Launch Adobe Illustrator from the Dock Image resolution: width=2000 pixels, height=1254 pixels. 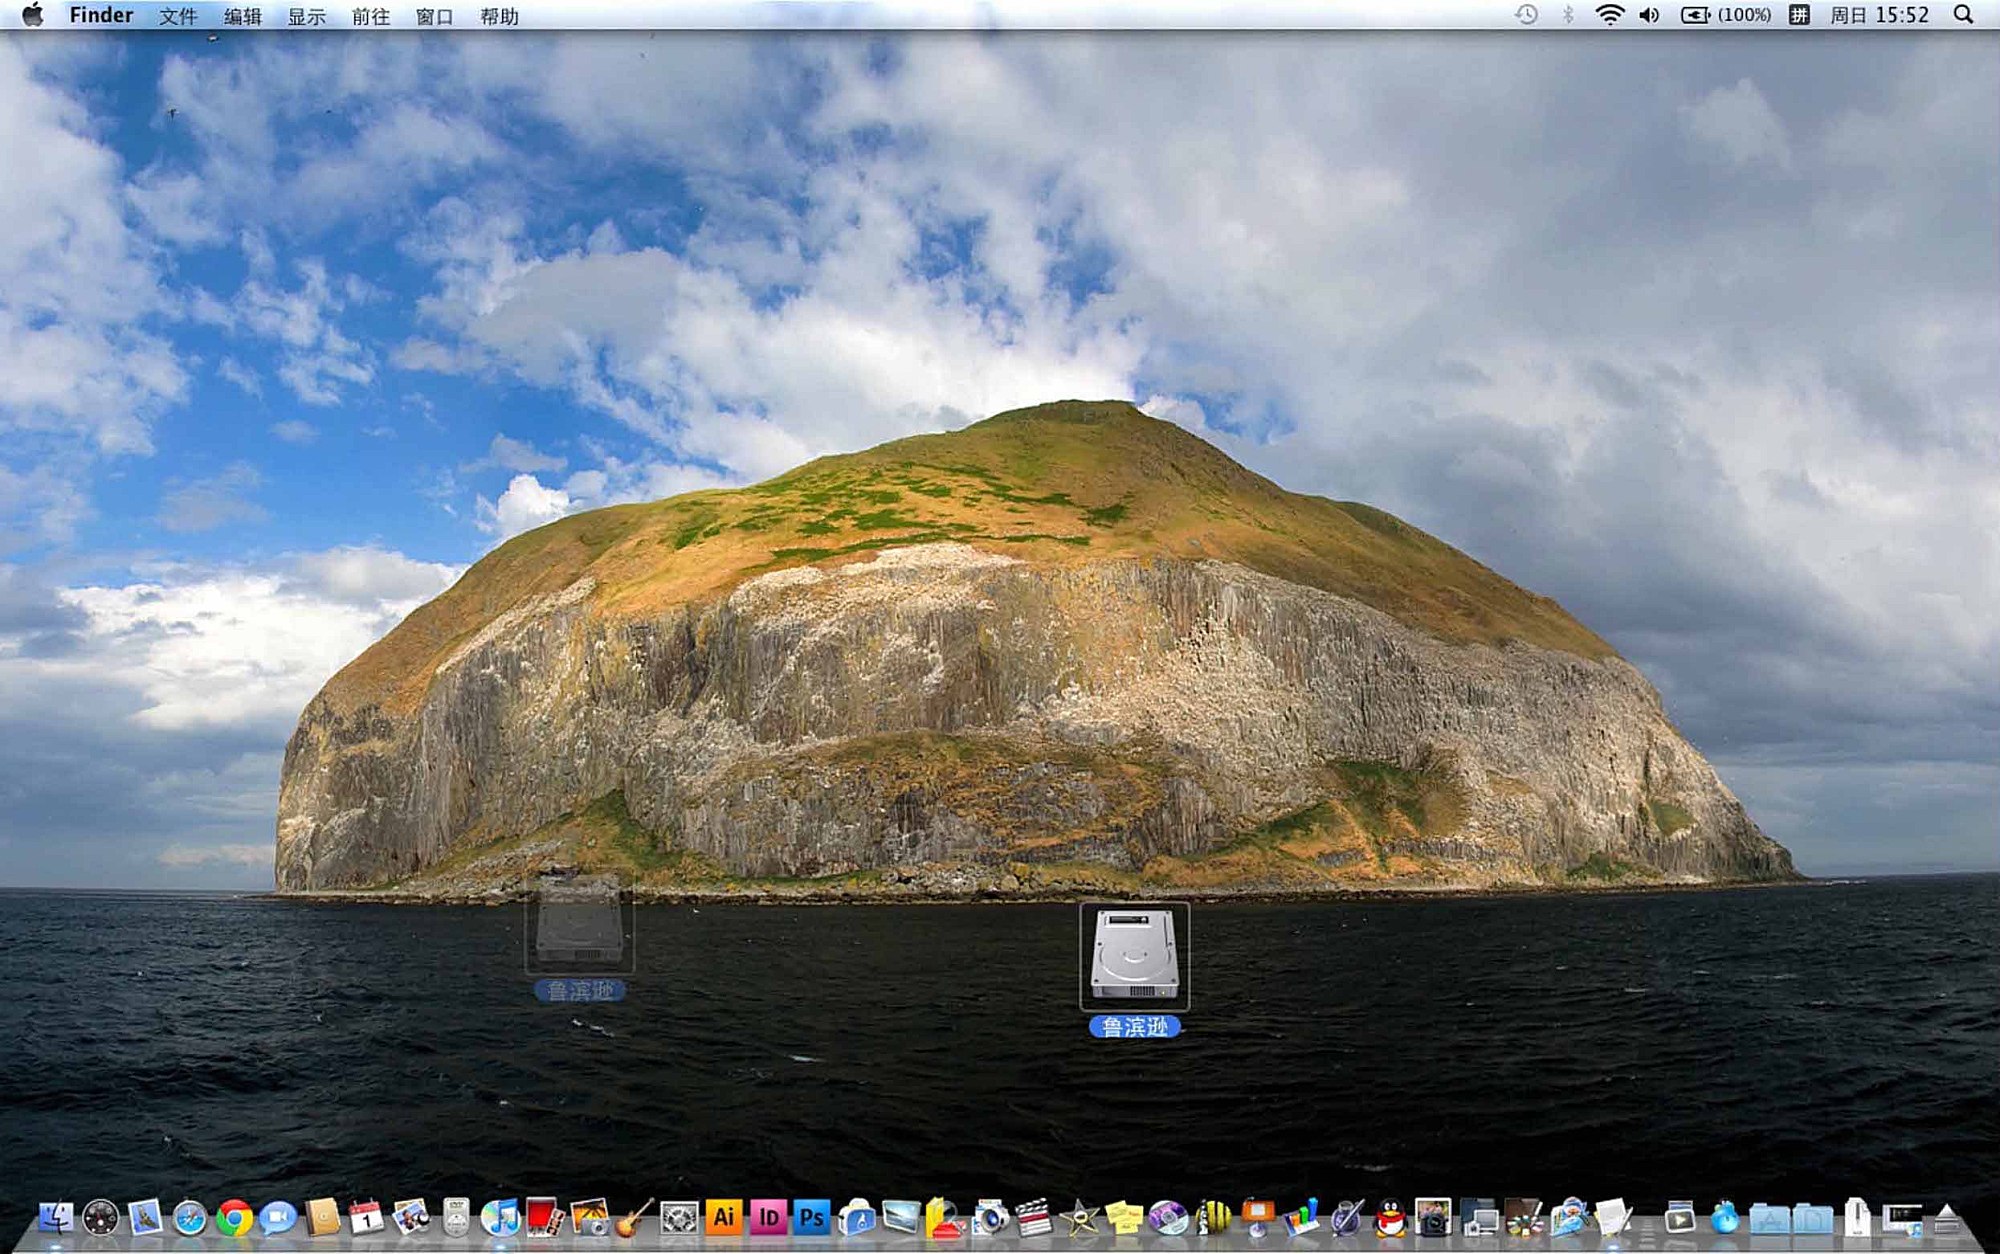pyautogui.click(x=723, y=1217)
